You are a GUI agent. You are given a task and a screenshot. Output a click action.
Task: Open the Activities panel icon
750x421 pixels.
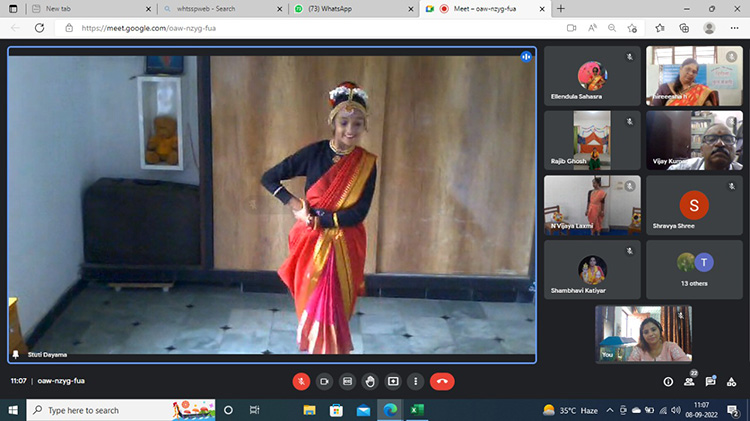pyautogui.click(x=731, y=381)
